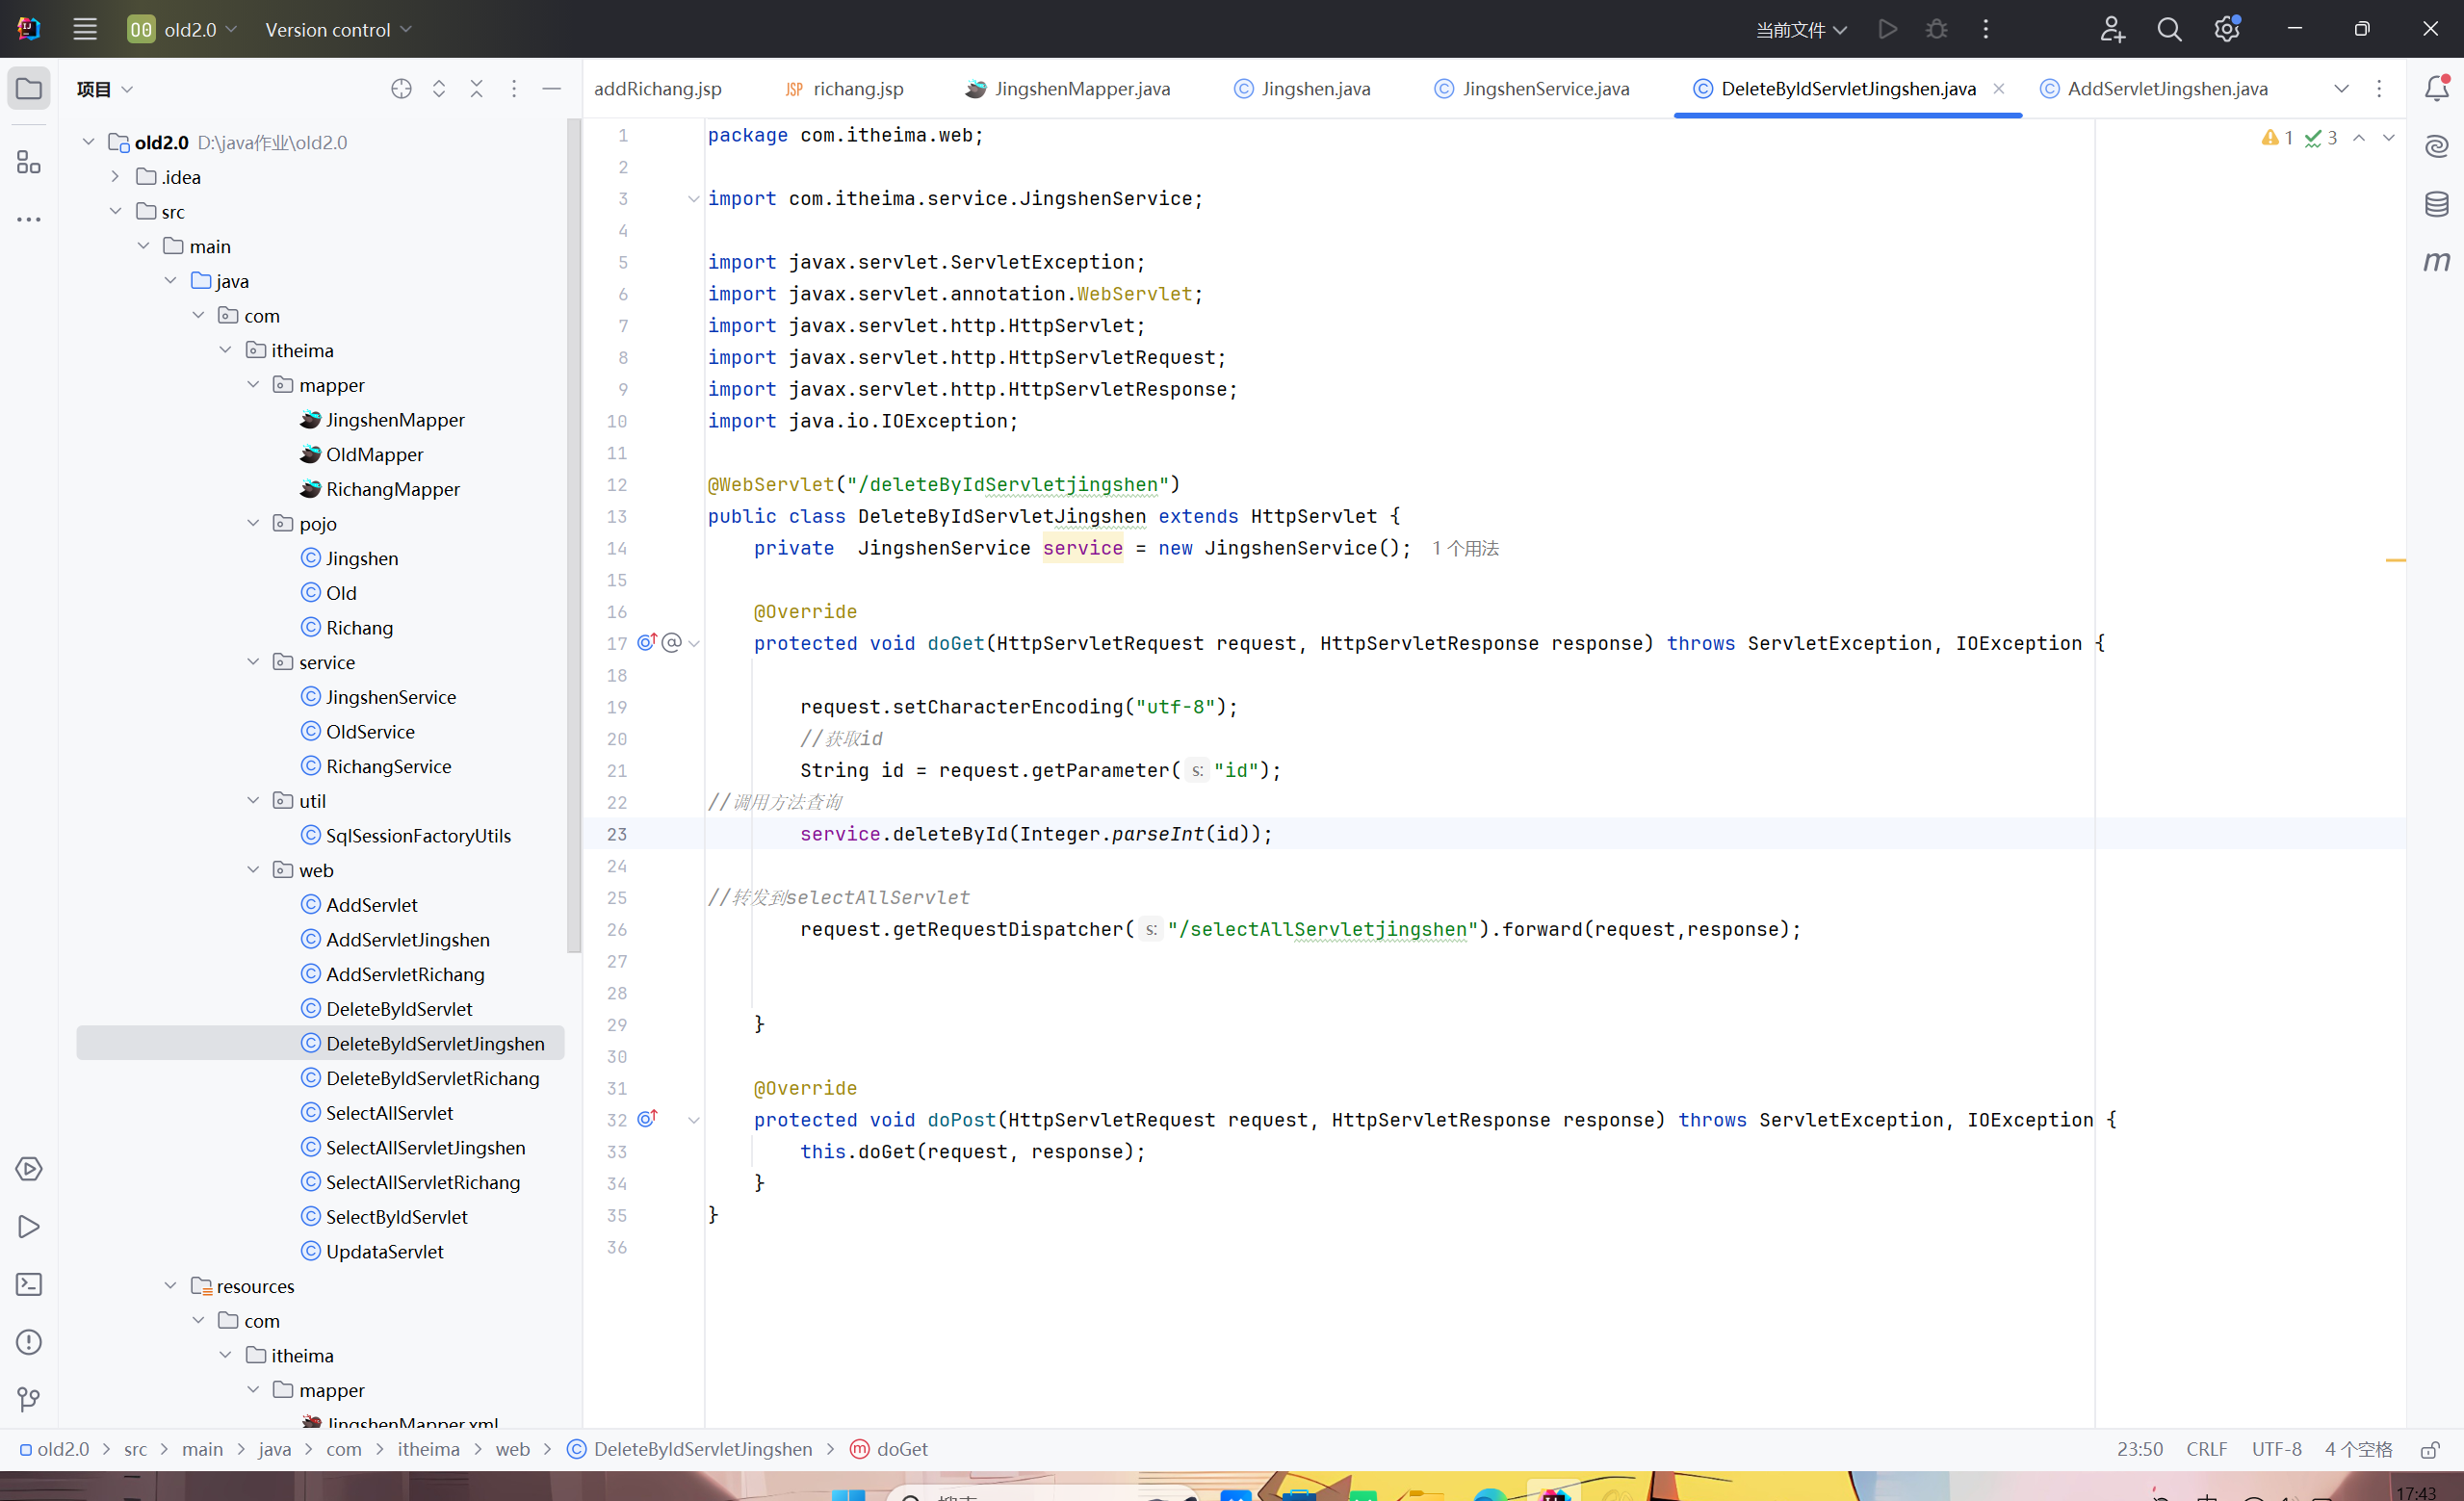
Task: Open the Structure tool window icon
Action: (x=29, y=162)
